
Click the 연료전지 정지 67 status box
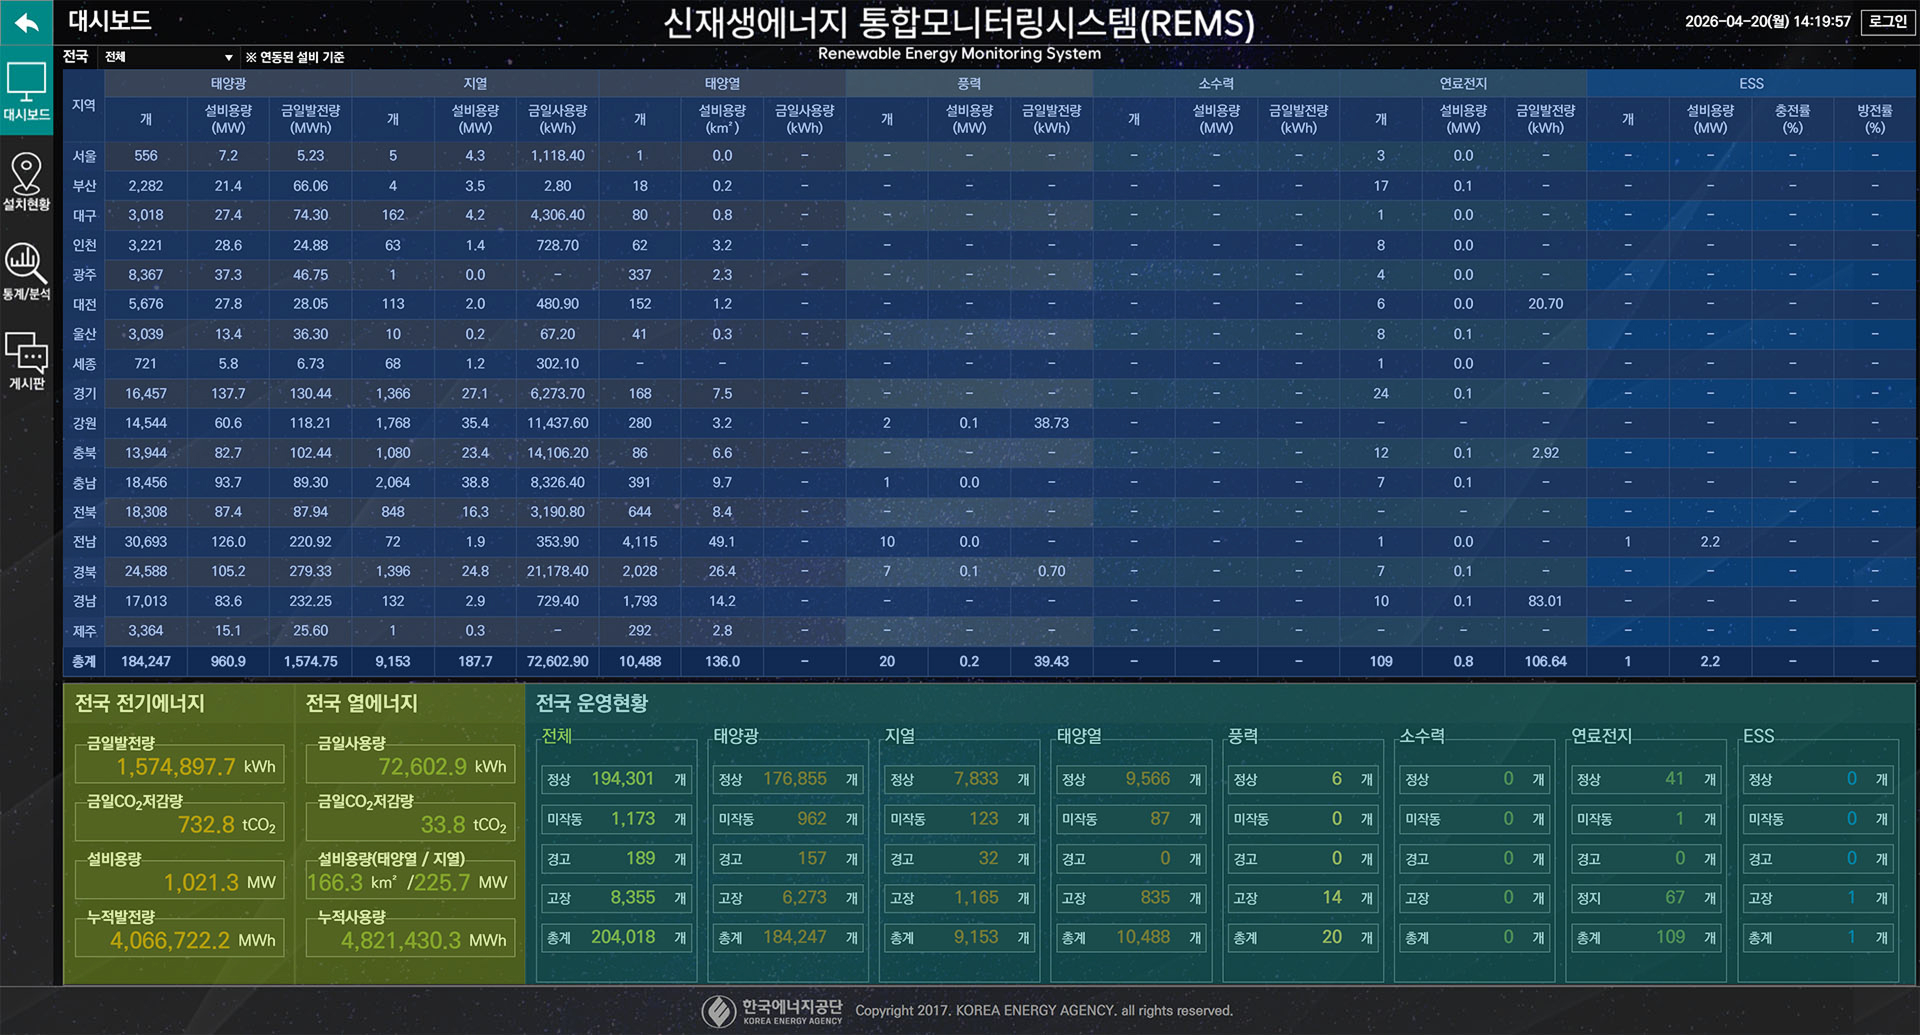pos(1646,898)
